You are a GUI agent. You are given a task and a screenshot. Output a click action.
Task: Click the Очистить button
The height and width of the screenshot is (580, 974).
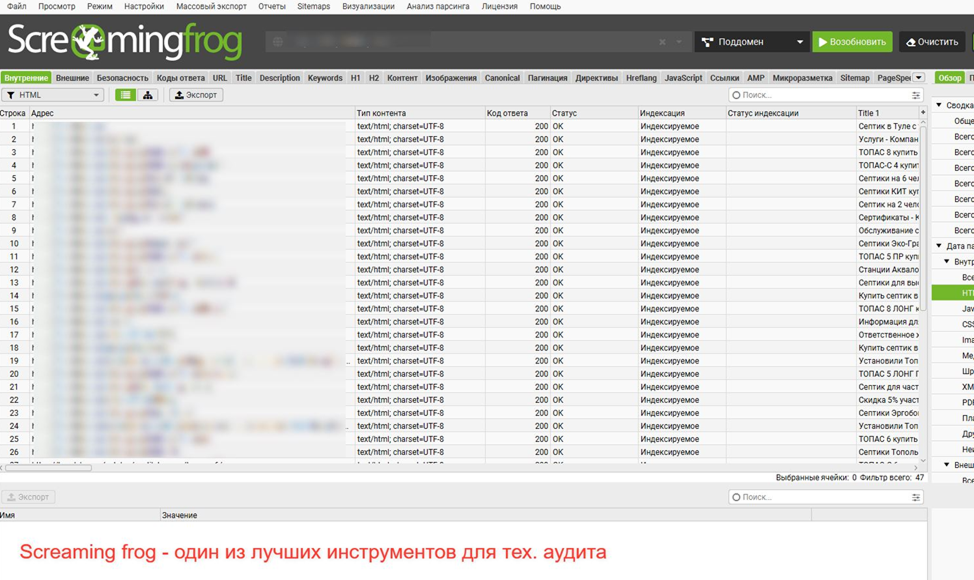pos(932,42)
